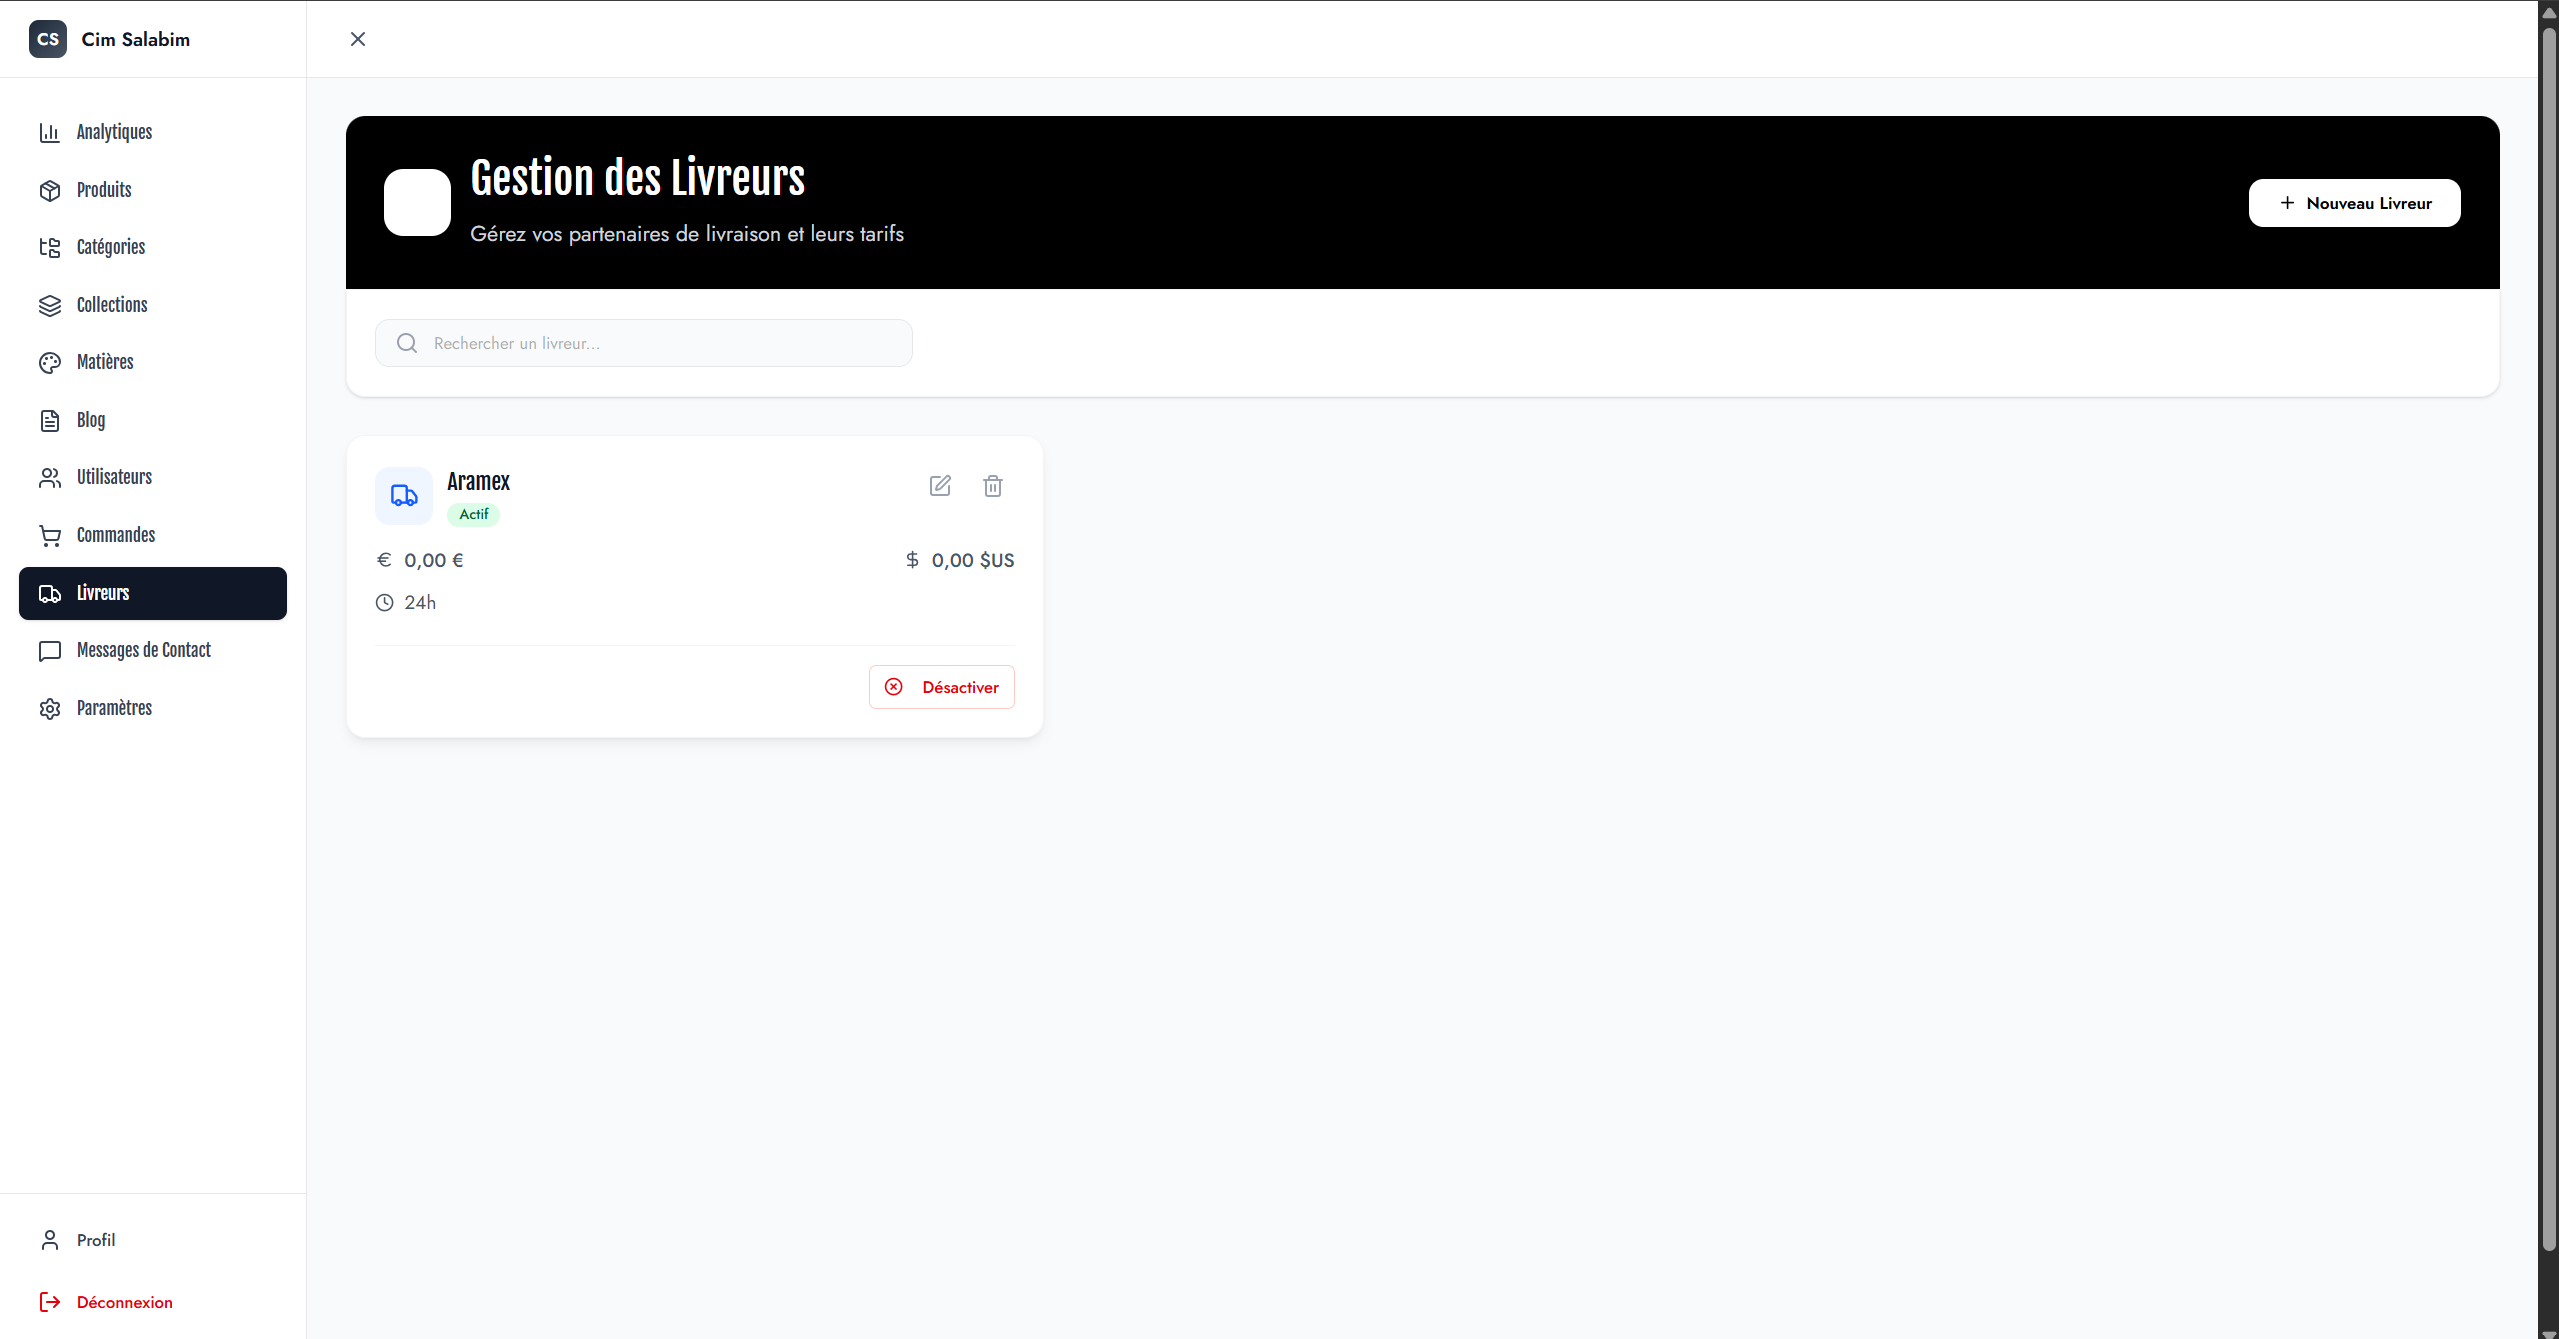Close the panel with the X button
This screenshot has height=1339, width=2559.
click(358, 39)
